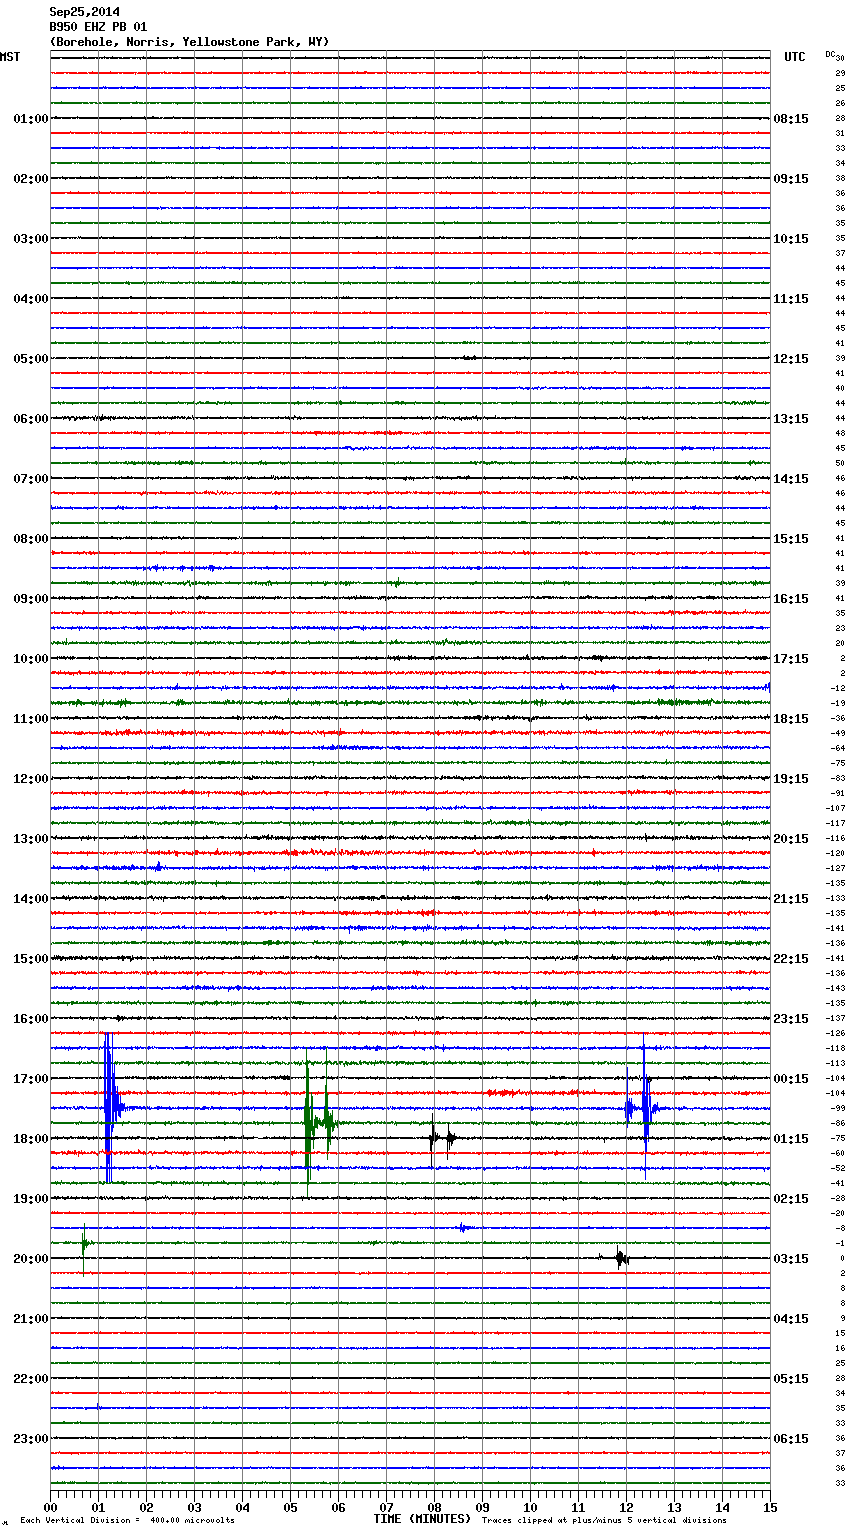Image resolution: width=850 pixels, height=1534 pixels.
Task: Select the 00 minute tick on bottom axis
Action: [x=51, y=1507]
